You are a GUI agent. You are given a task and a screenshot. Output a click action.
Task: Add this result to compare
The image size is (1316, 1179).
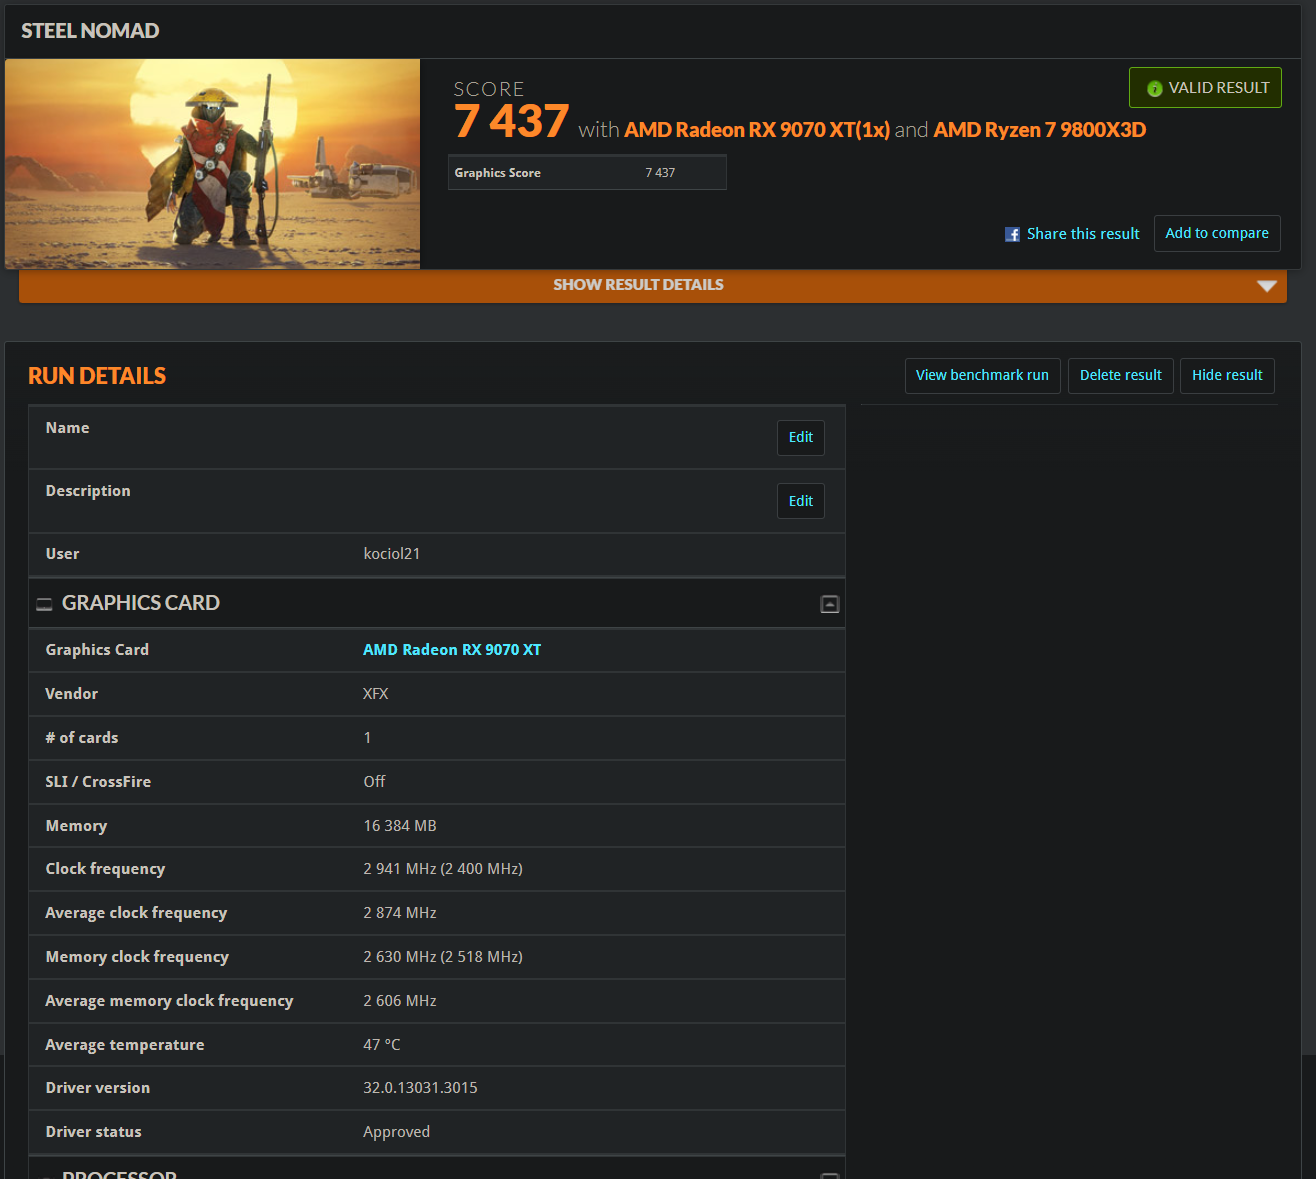pyautogui.click(x=1216, y=233)
